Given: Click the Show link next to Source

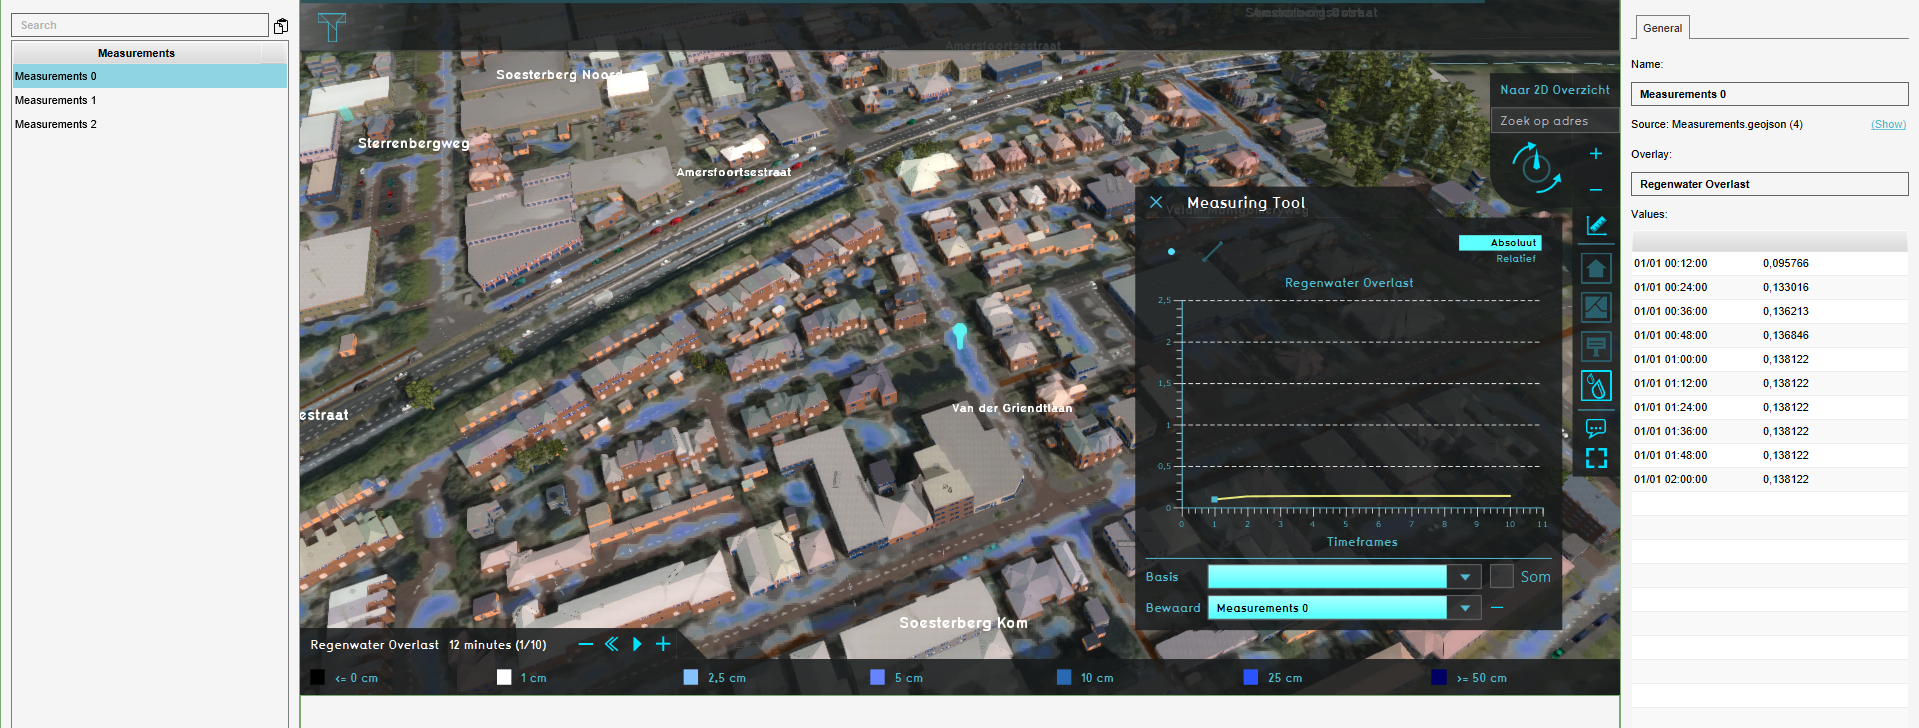Looking at the screenshot, I should point(1888,125).
